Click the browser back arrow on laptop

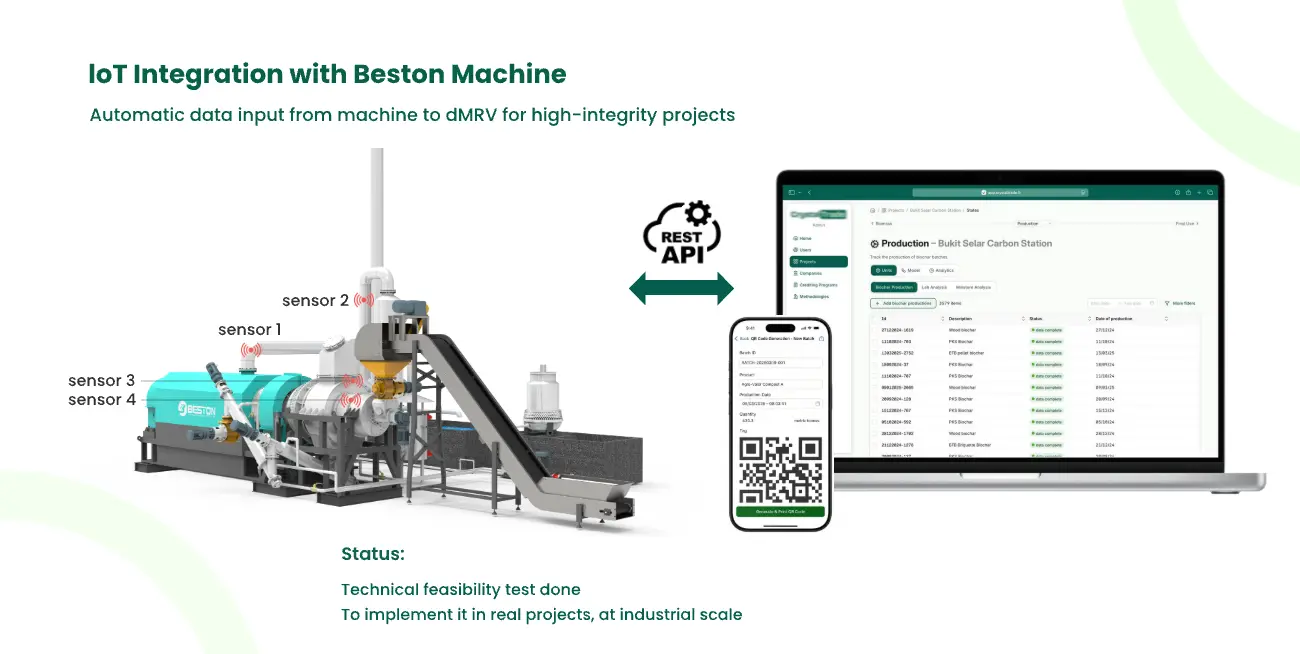(809, 192)
